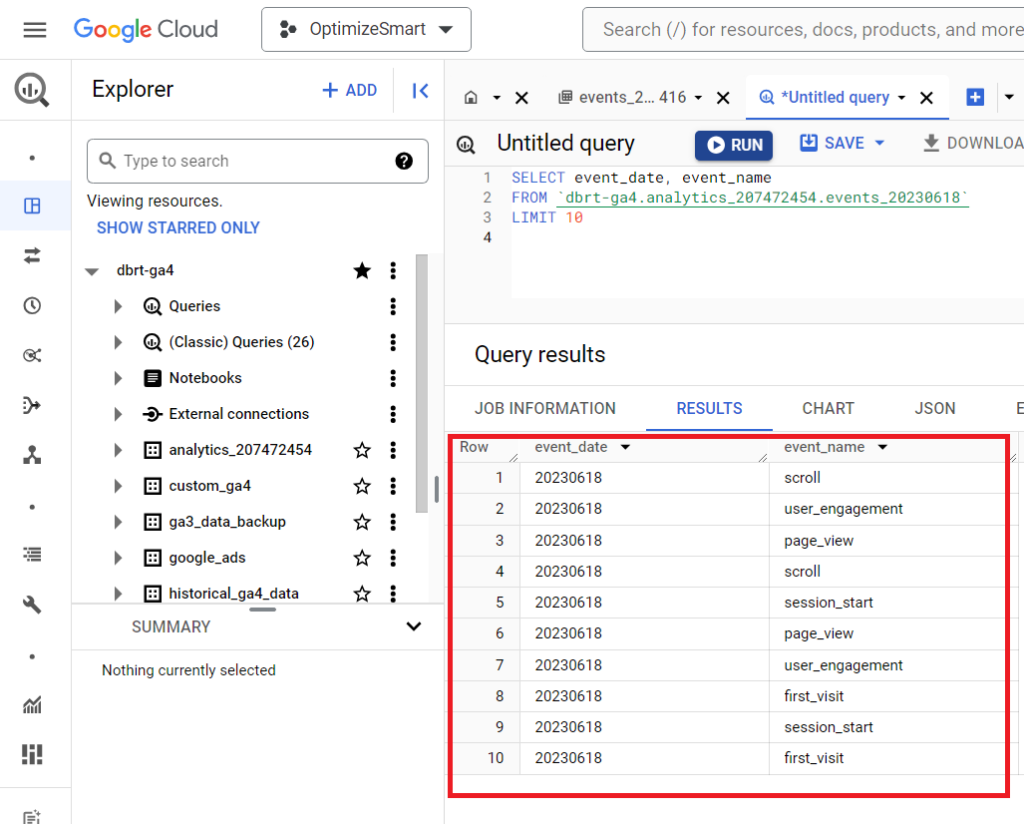Screen dimensions: 1024x824
Task: Click the Analytics Hub icon in the sidebar
Action: pyautogui.click(x=33, y=355)
